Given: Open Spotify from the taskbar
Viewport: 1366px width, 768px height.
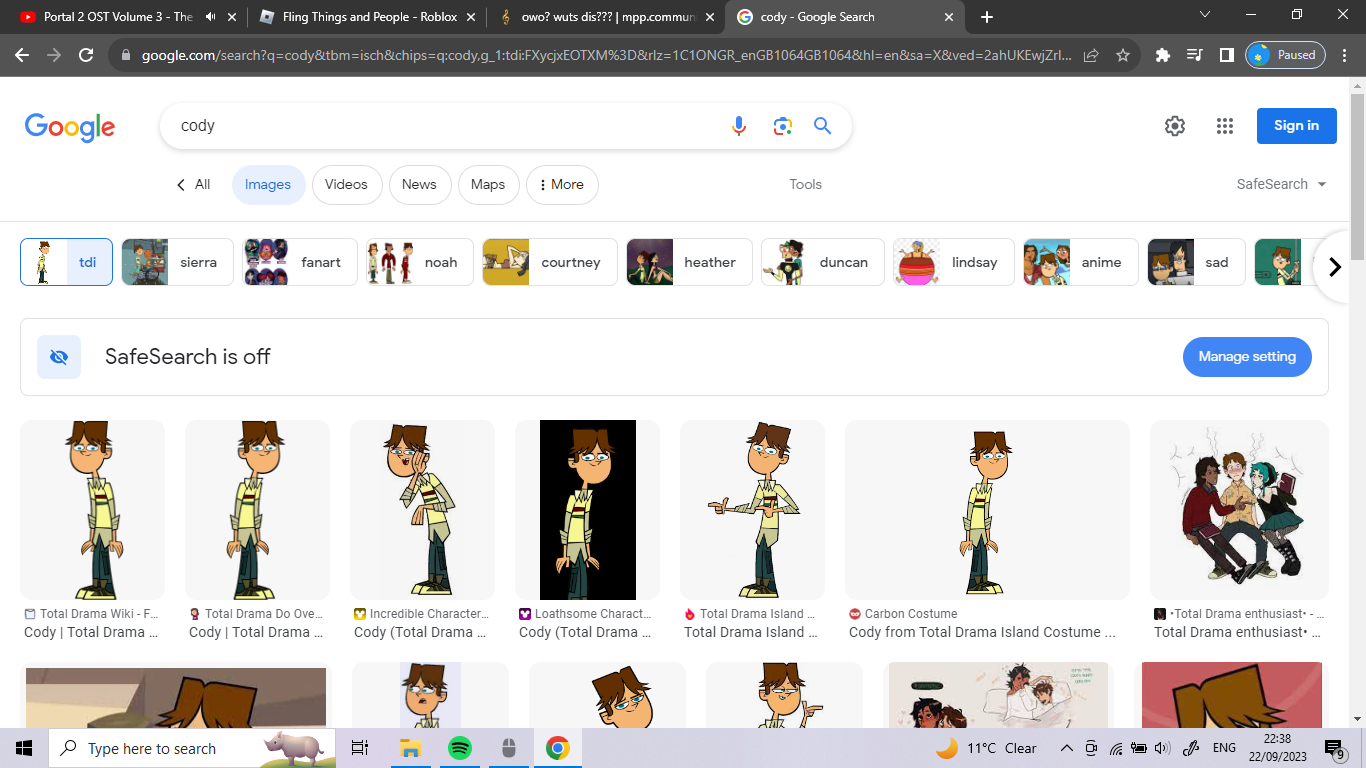Looking at the screenshot, I should (459, 748).
